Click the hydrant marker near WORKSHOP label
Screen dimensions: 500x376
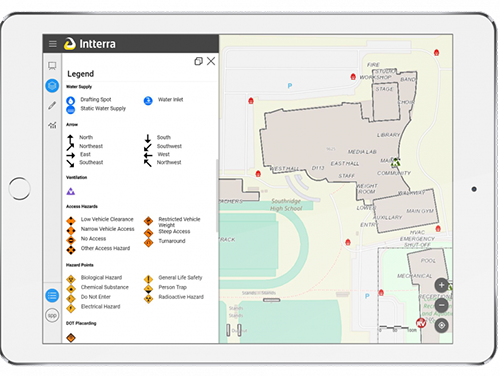(x=353, y=77)
